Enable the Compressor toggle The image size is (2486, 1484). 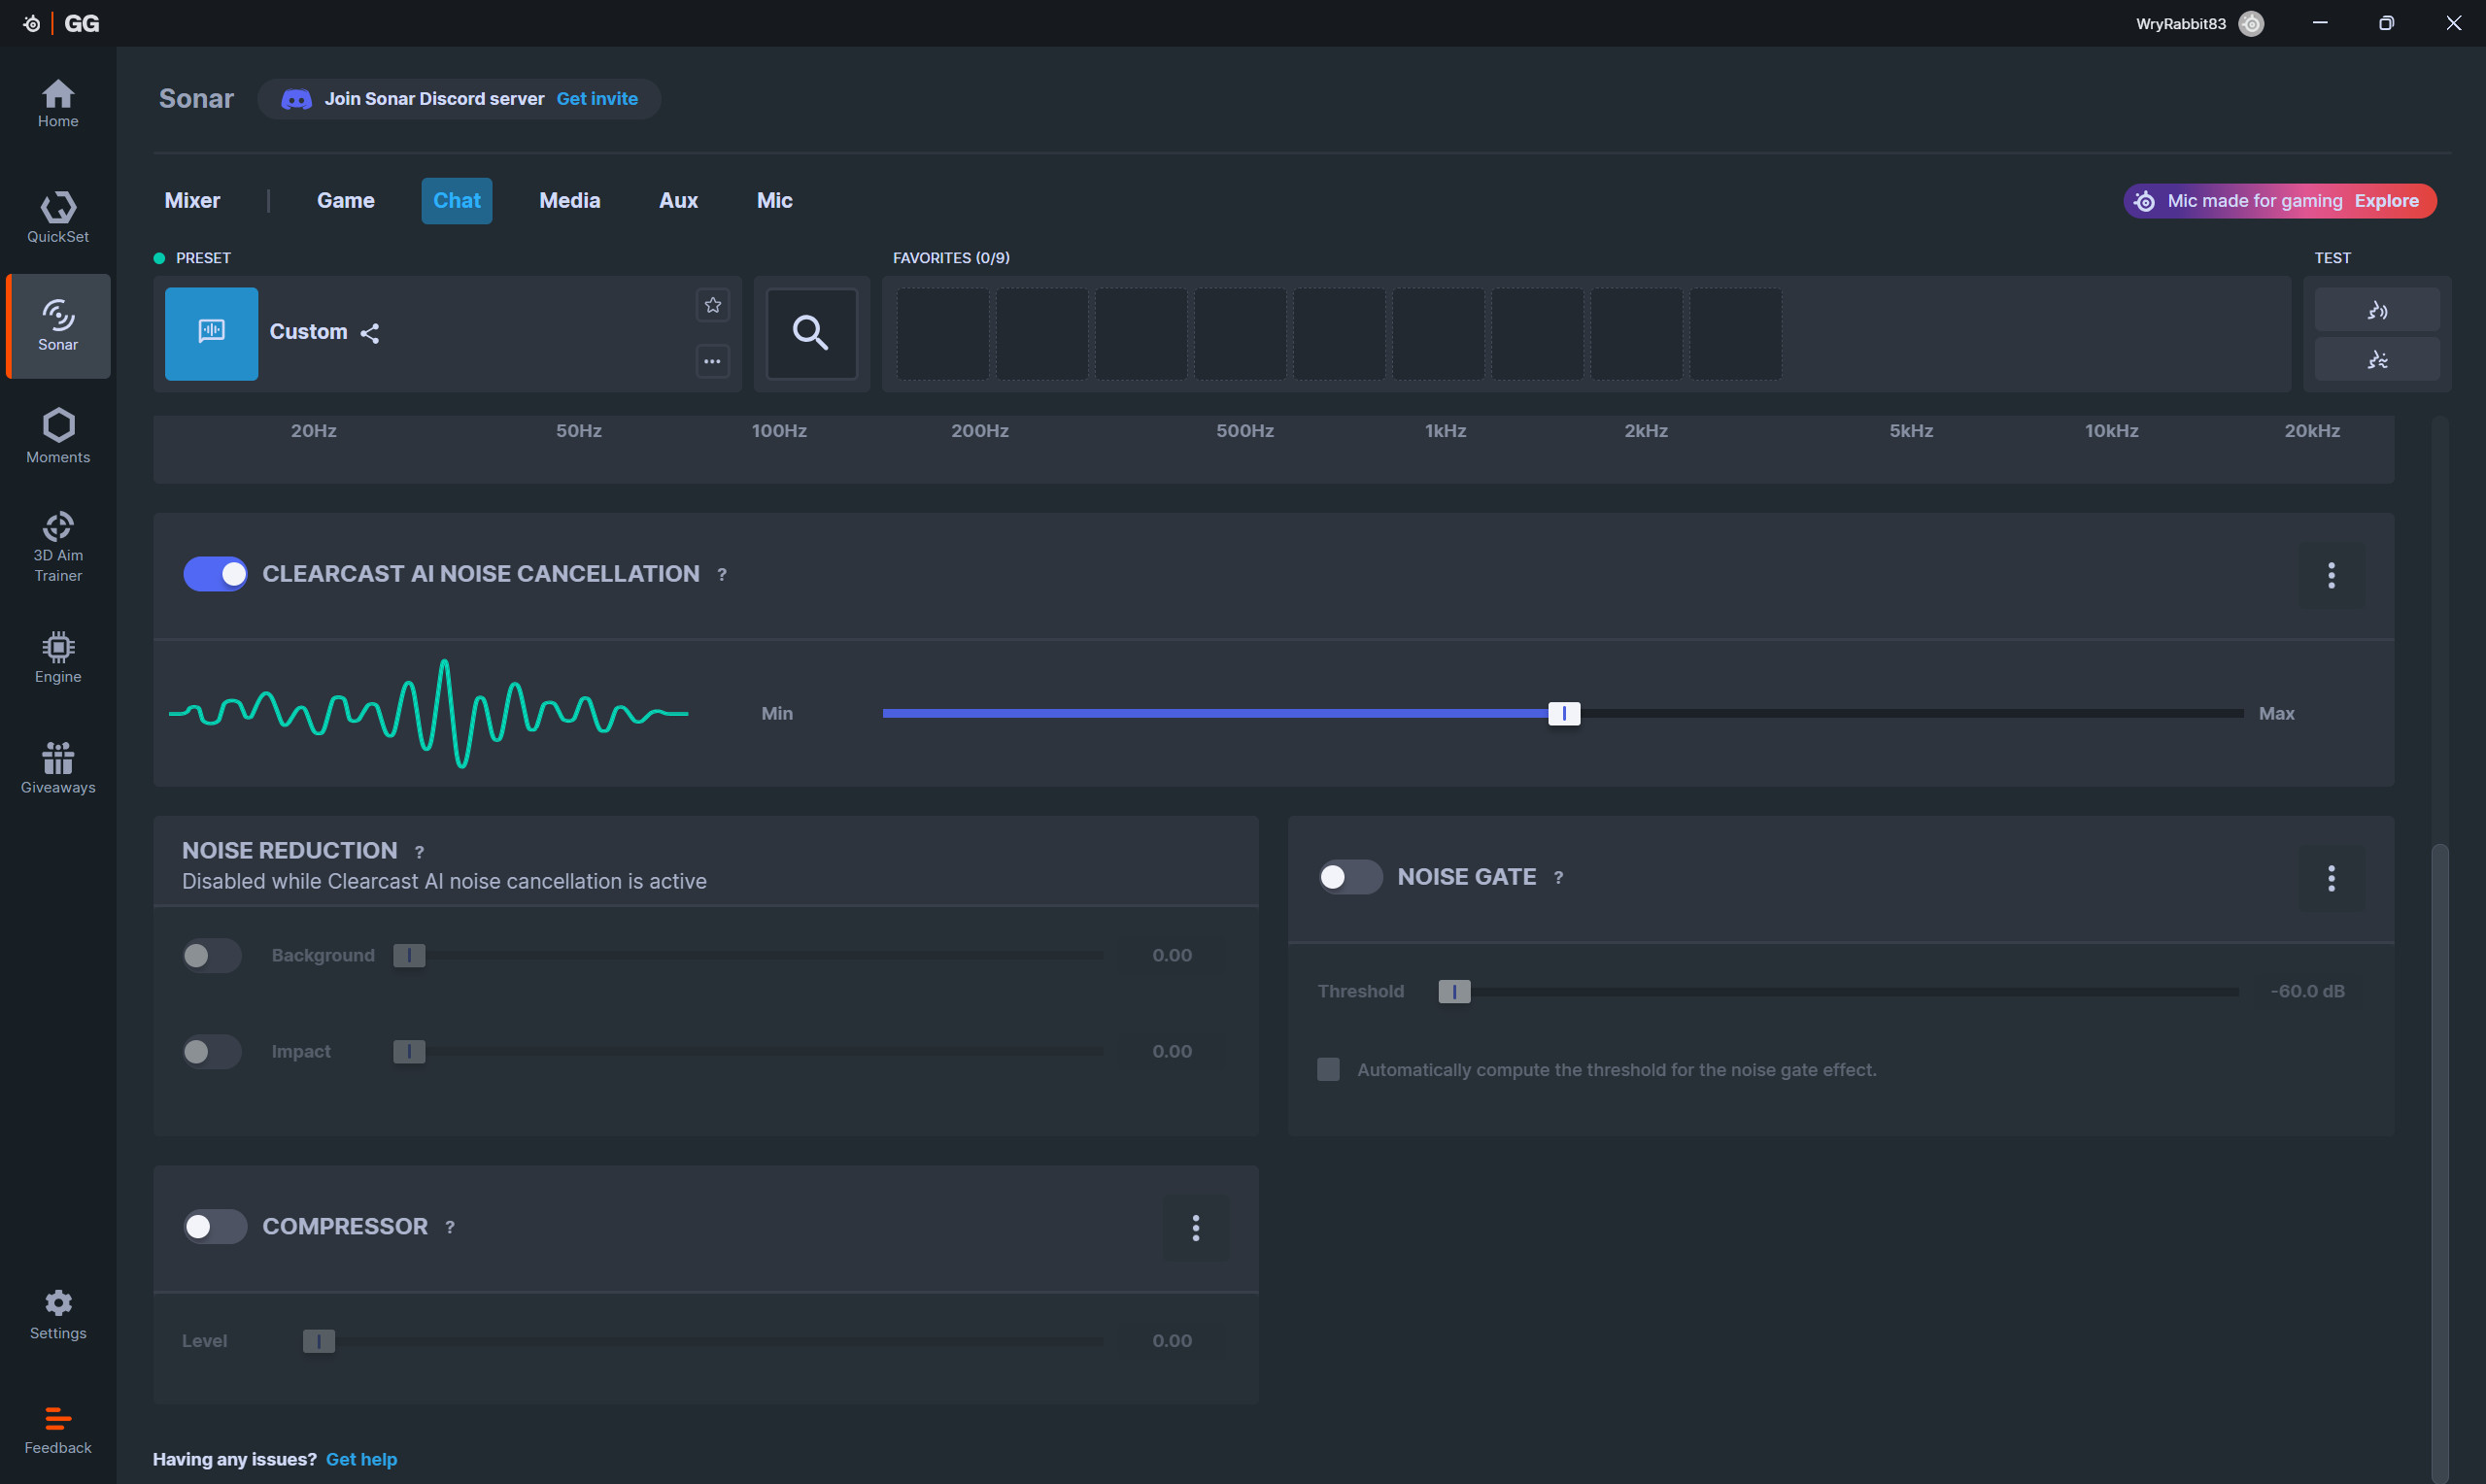pos(215,1227)
